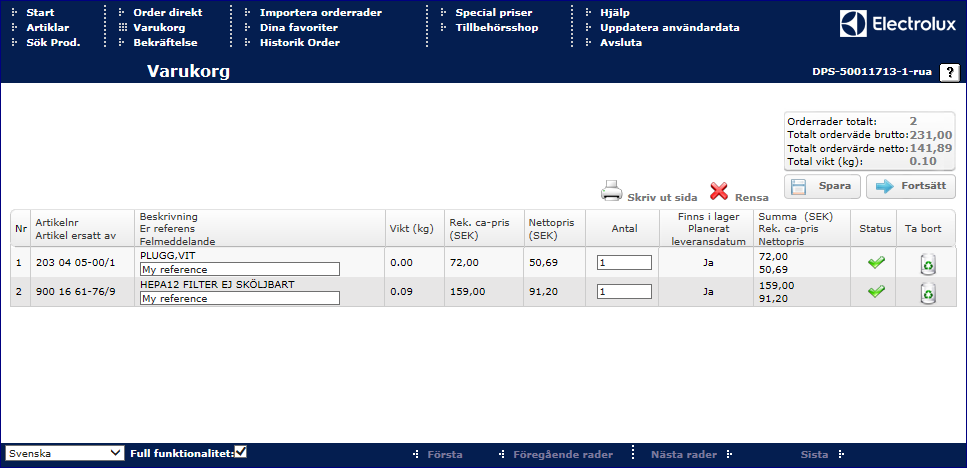Click the reference field for HEPA12 FILTER
The image size is (967, 468).
click(x=240, y=298)
